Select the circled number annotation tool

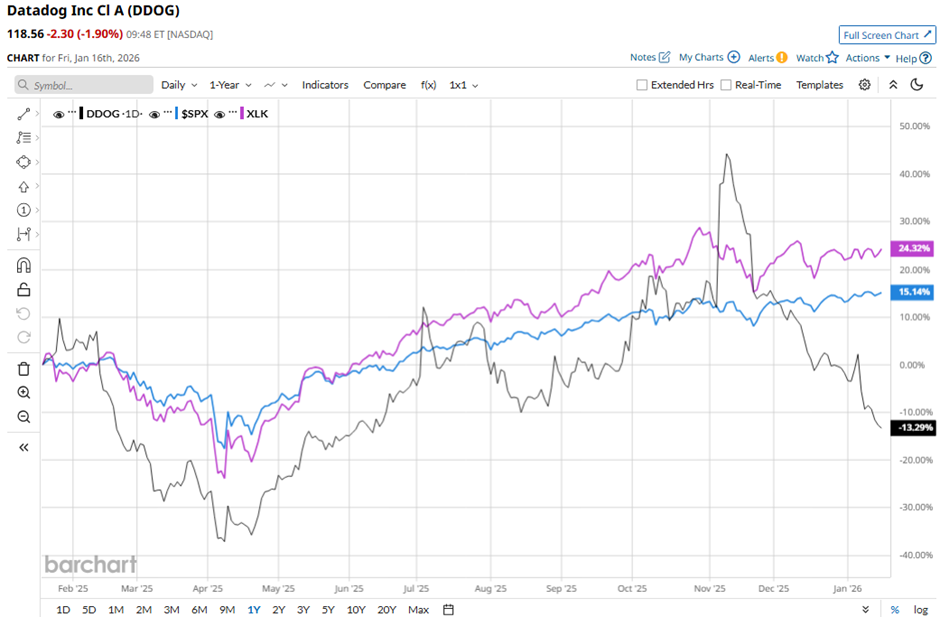(23, 210)
